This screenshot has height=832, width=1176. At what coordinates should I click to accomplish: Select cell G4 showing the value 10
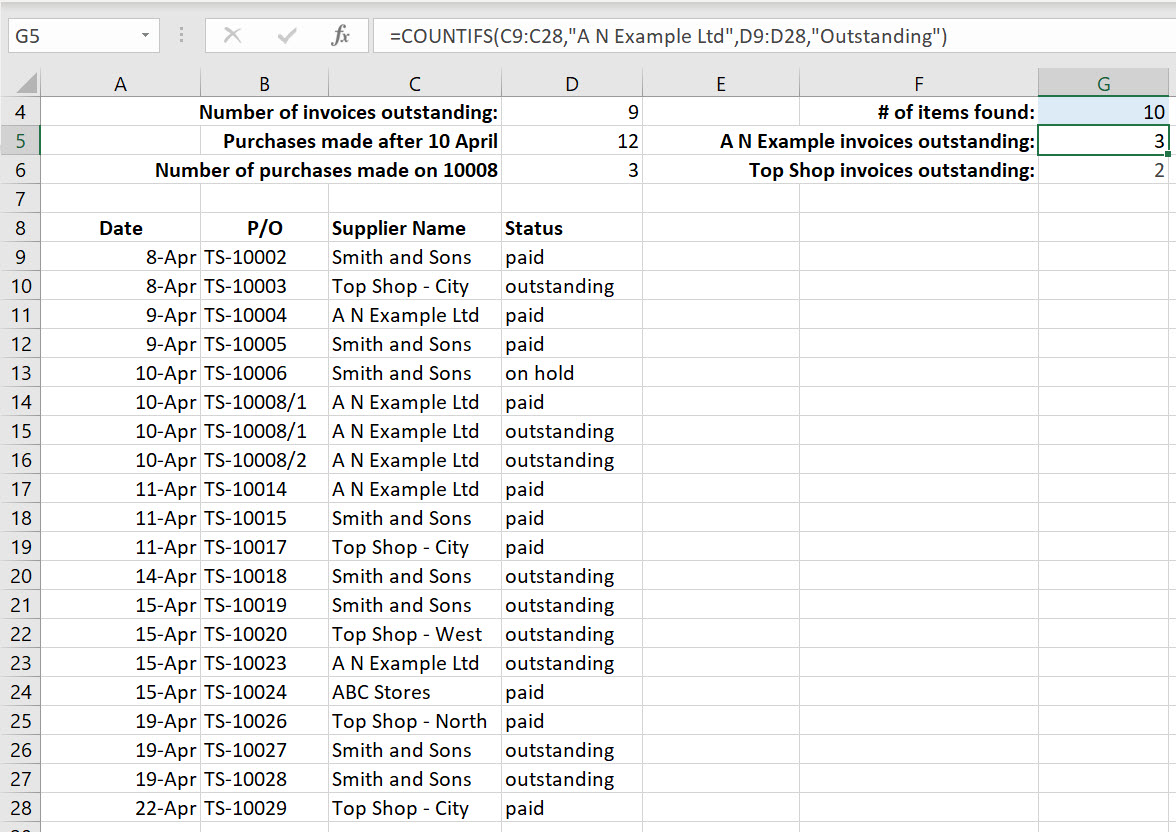(x=1103, y=112)
